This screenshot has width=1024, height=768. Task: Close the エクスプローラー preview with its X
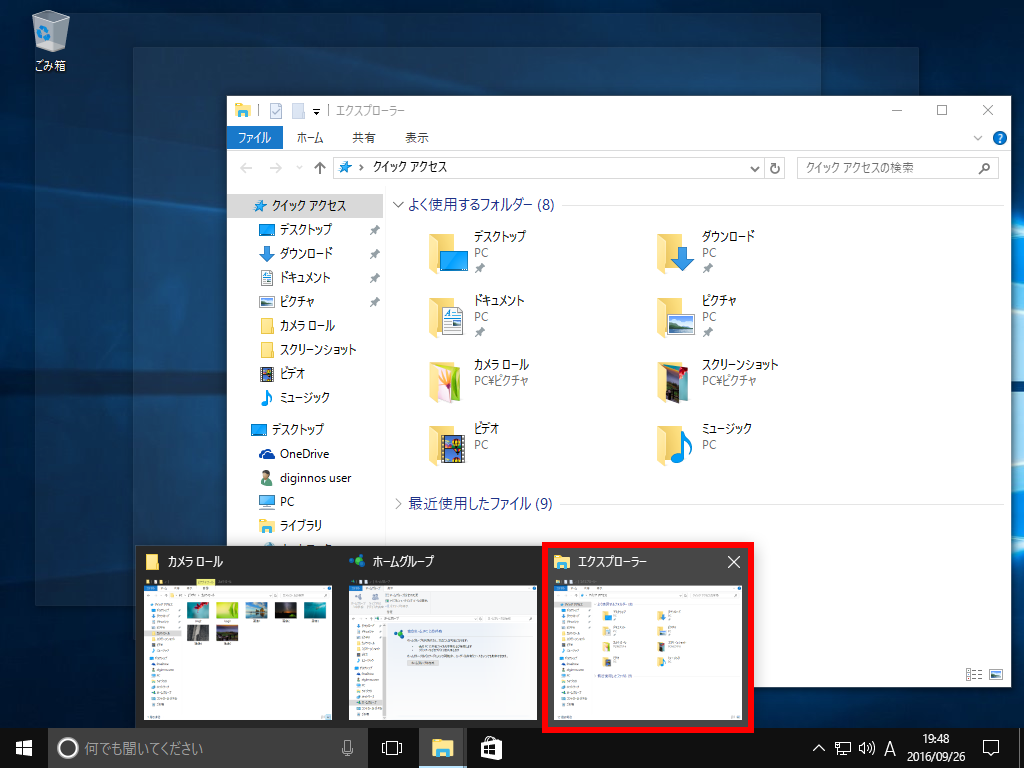coord(734,562)
